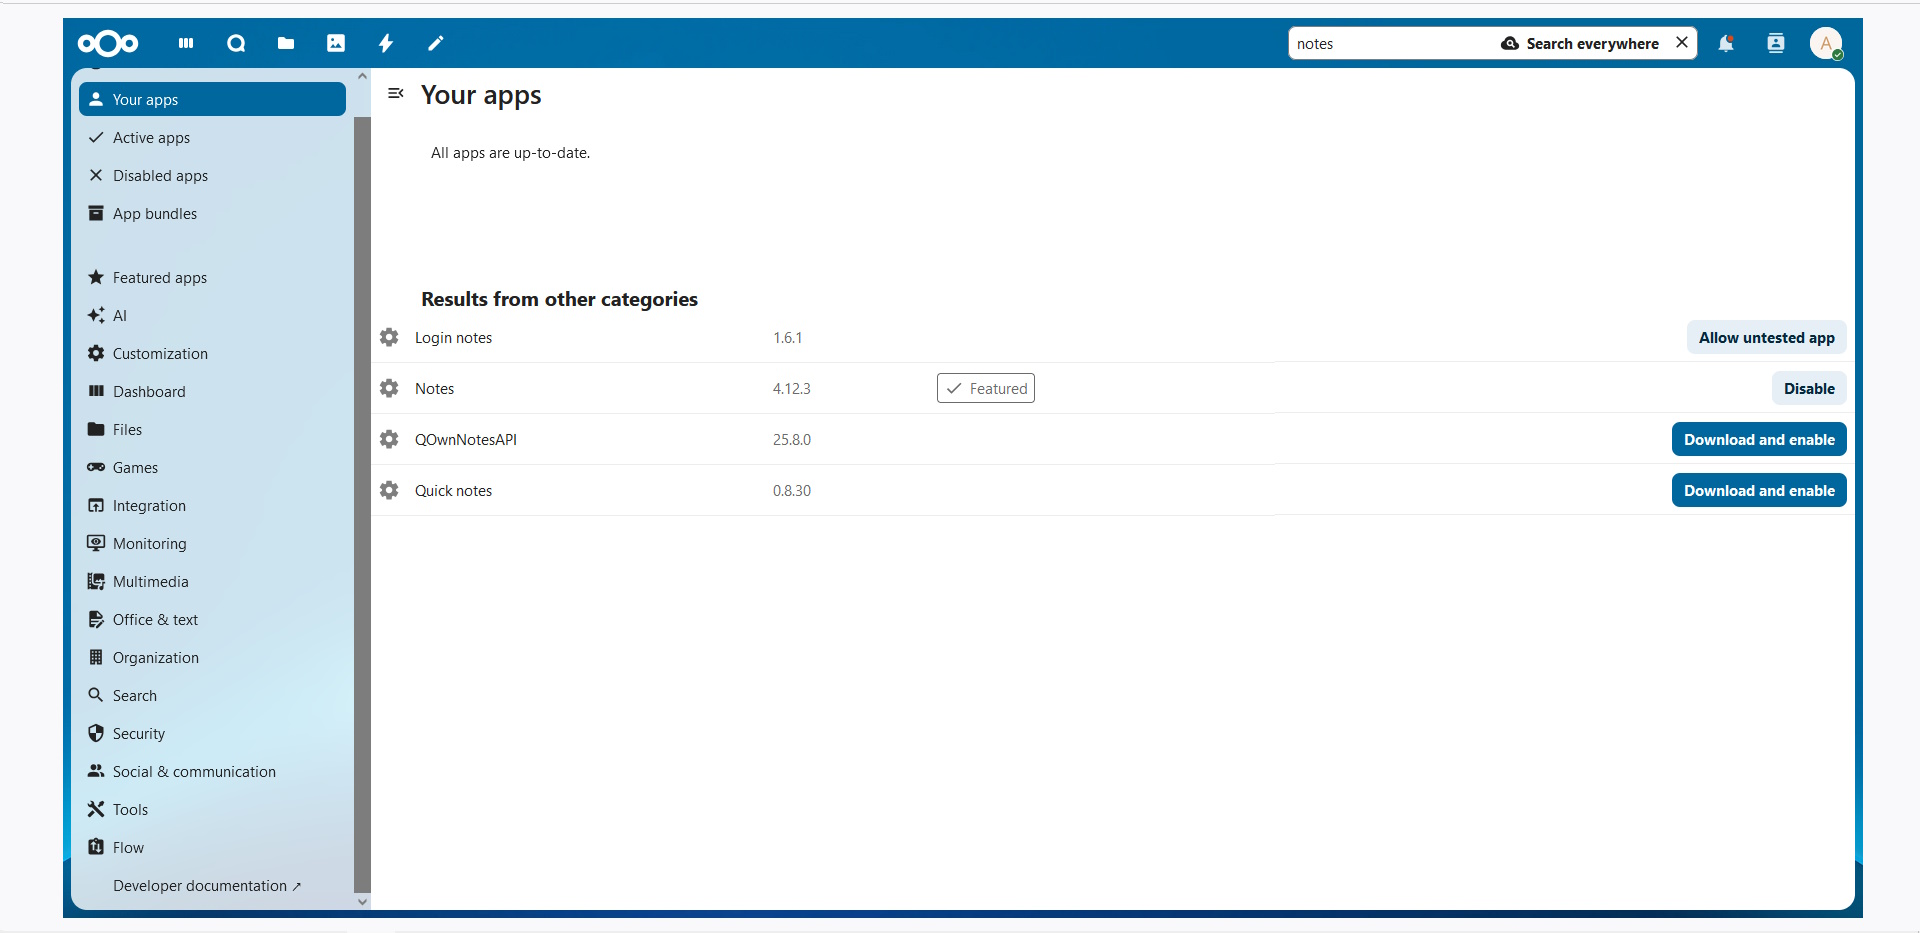Click the people icon for Social & communication

(x=96, y=771)
